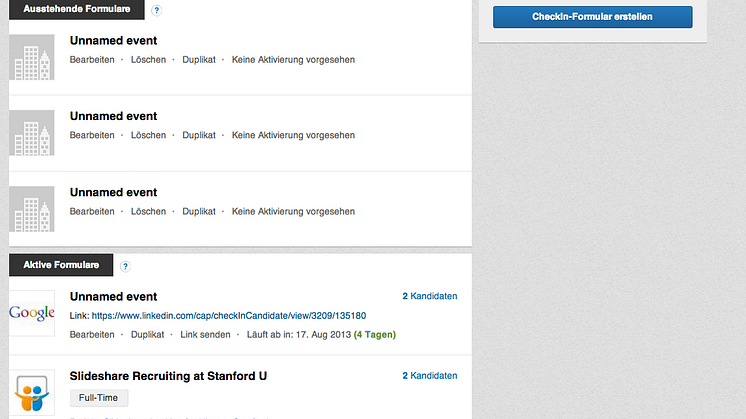This screenshot has width=746, height=419.
Task: Click the Full-Time tag under Slideshare Recruiting
Action: (x=99, y=398)
